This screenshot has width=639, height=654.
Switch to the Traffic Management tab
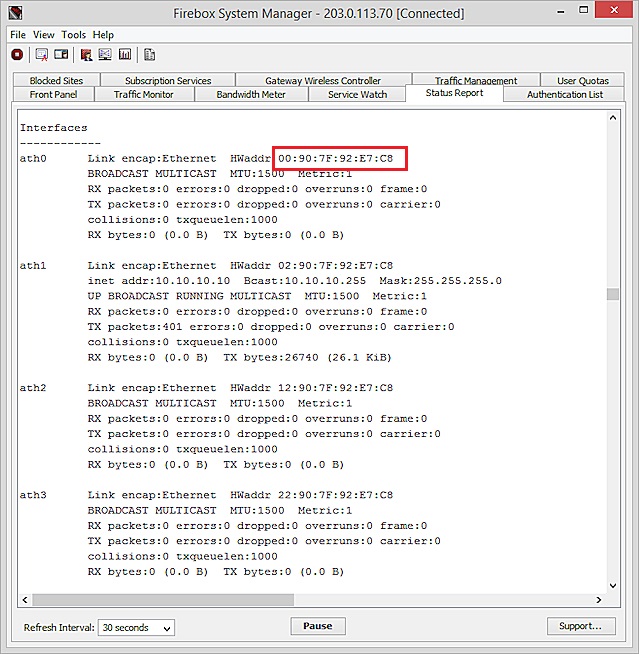point(476,80)
